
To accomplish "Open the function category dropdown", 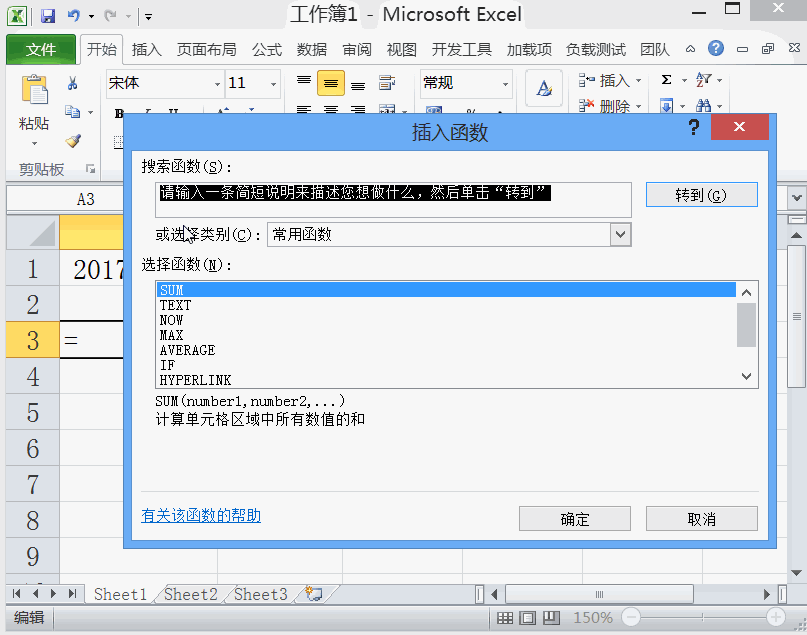I will (x=620, y=234).
